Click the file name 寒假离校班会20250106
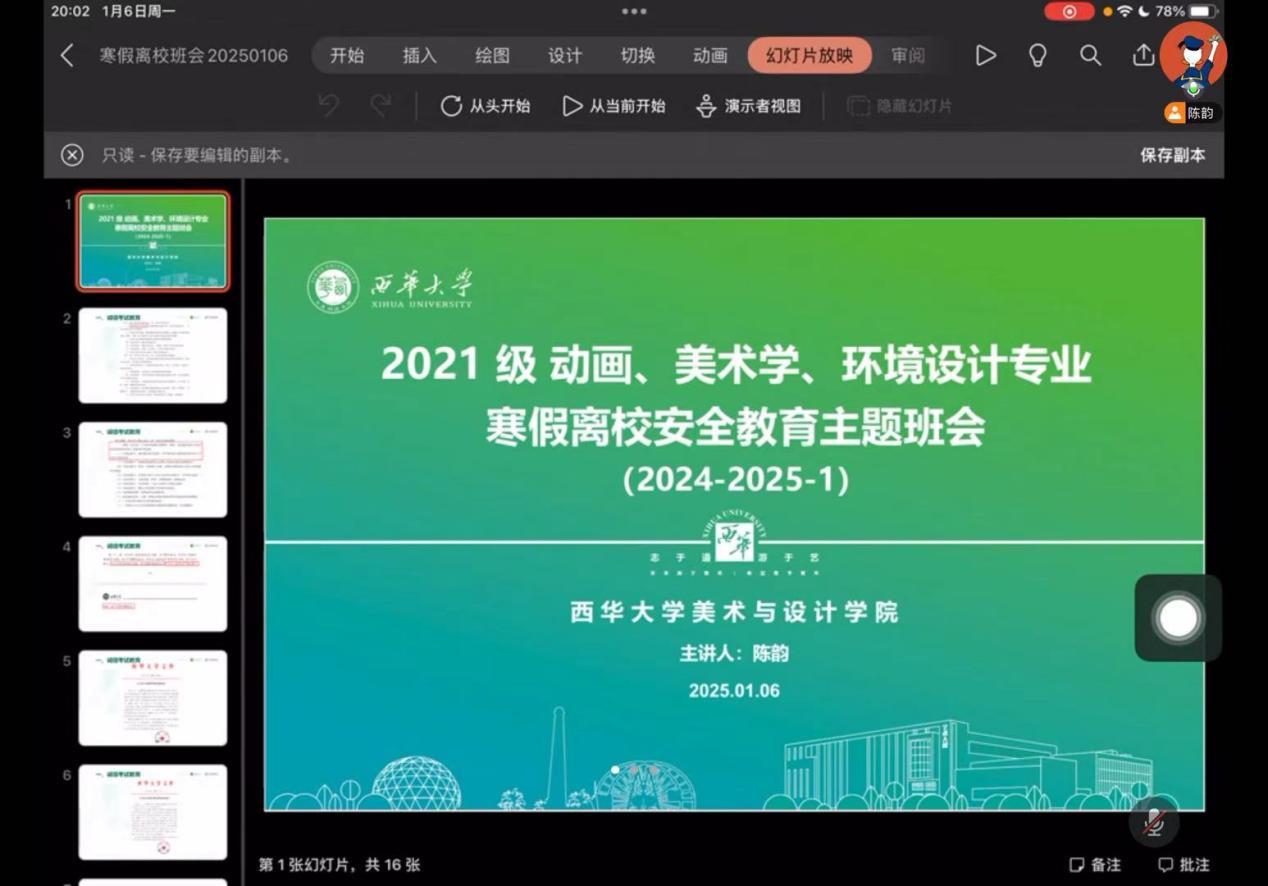This screenshot has width=1268, height=886. [194, 56]
